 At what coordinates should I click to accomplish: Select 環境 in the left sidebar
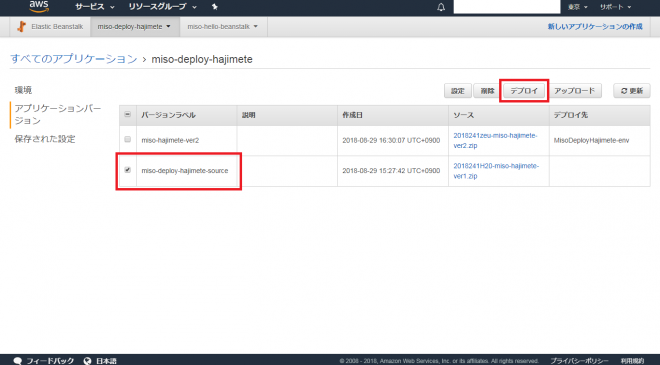(x=24, y=90)
